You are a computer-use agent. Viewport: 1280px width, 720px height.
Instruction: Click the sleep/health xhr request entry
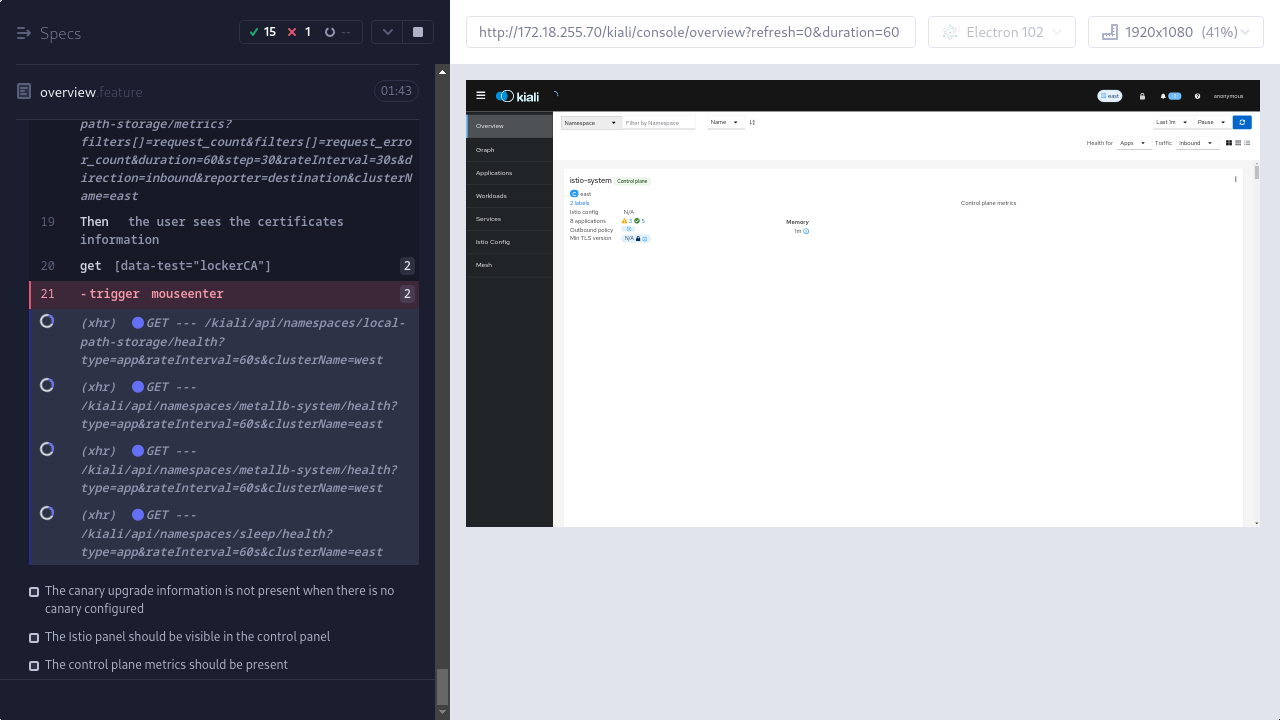[224, 533]
